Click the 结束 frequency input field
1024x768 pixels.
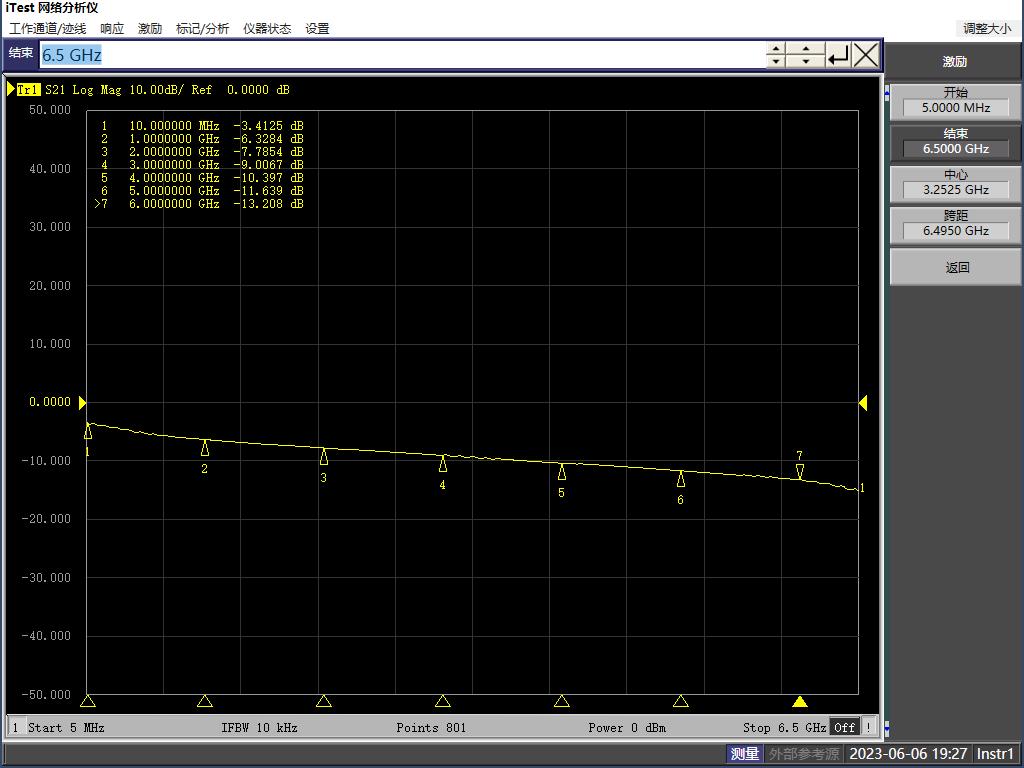[x=400, y=56]
